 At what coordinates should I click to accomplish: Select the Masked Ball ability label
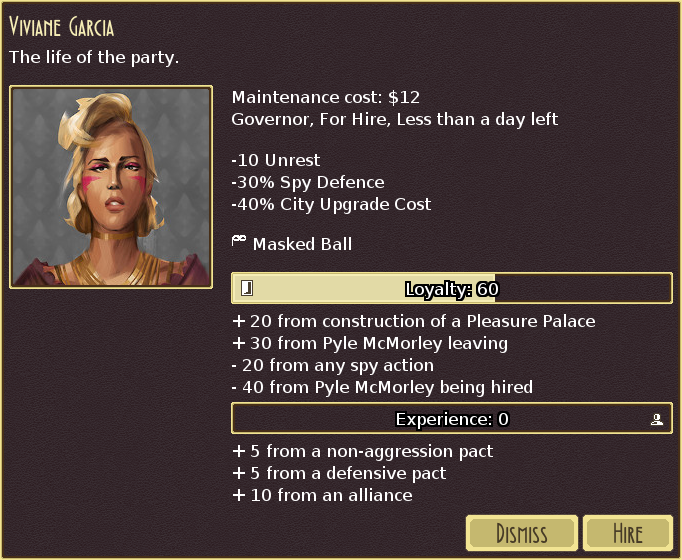coord(302,244)
